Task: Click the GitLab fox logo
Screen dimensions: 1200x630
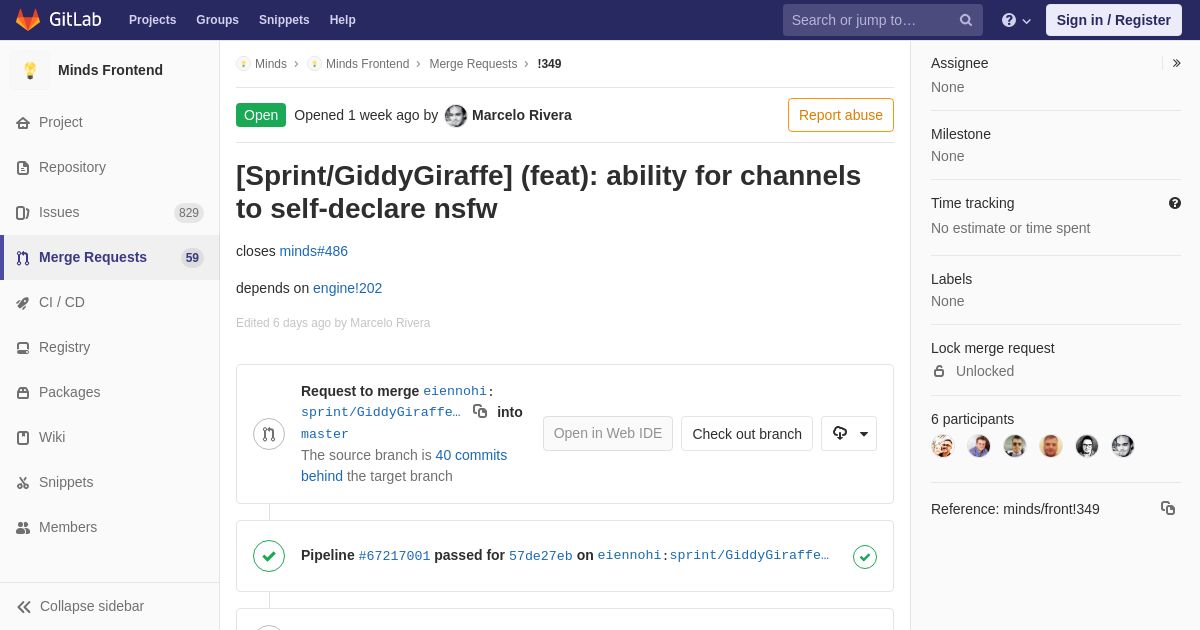Action: coord(28,20)
